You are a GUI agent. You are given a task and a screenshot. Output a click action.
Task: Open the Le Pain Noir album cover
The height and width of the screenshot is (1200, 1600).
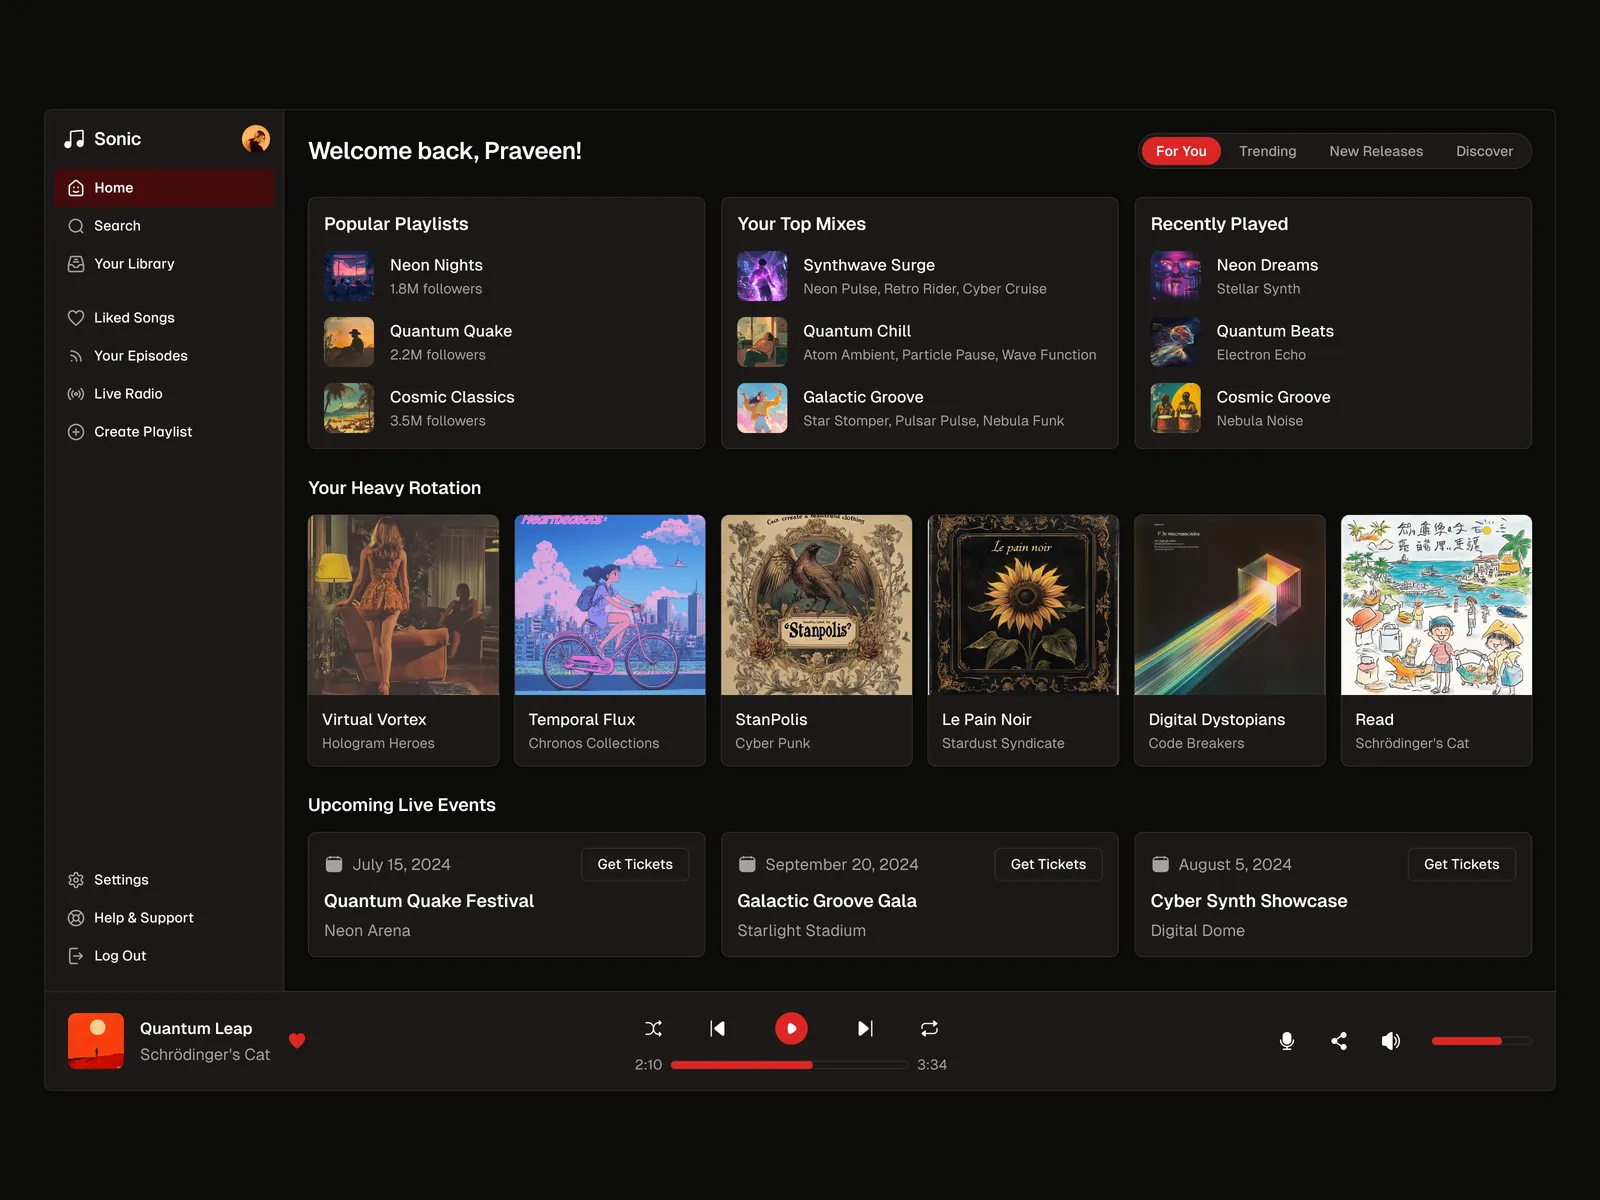1023,605
